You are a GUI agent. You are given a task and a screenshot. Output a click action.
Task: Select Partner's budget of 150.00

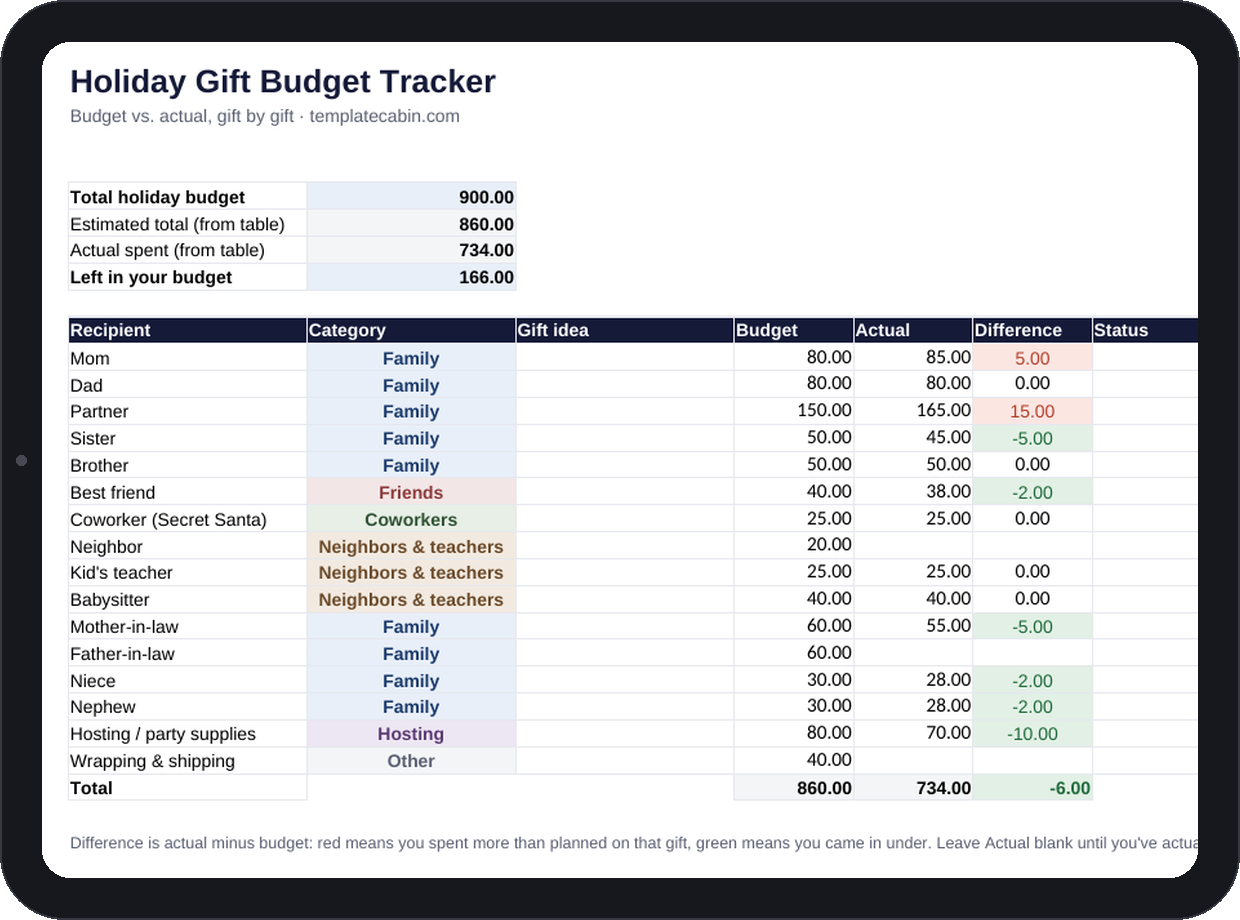794,411
